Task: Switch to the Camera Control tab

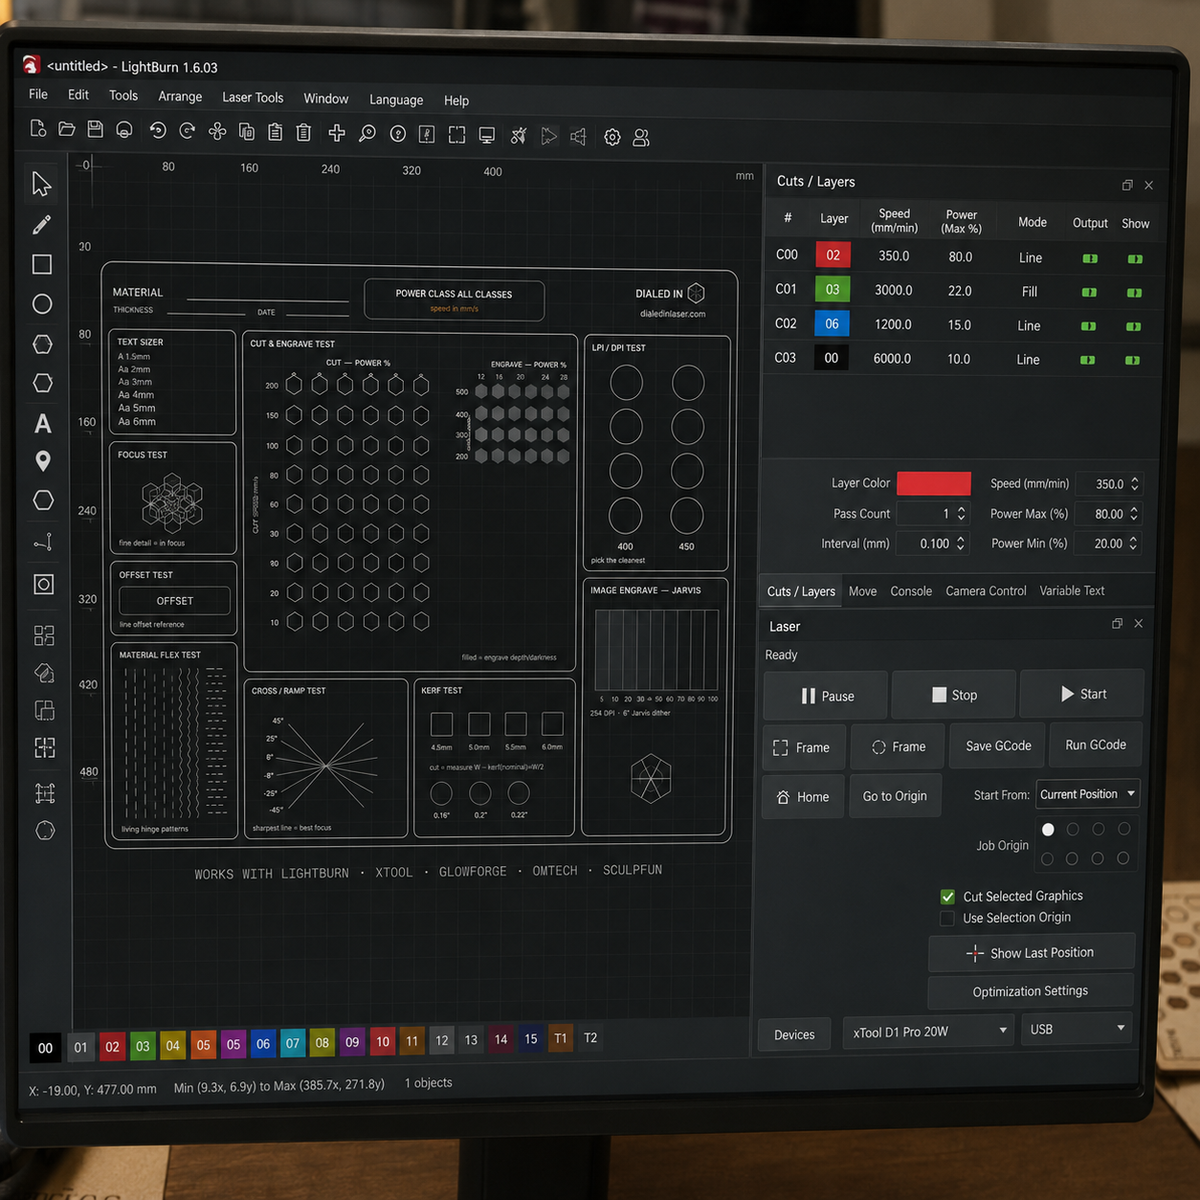Action: (986, 591)
